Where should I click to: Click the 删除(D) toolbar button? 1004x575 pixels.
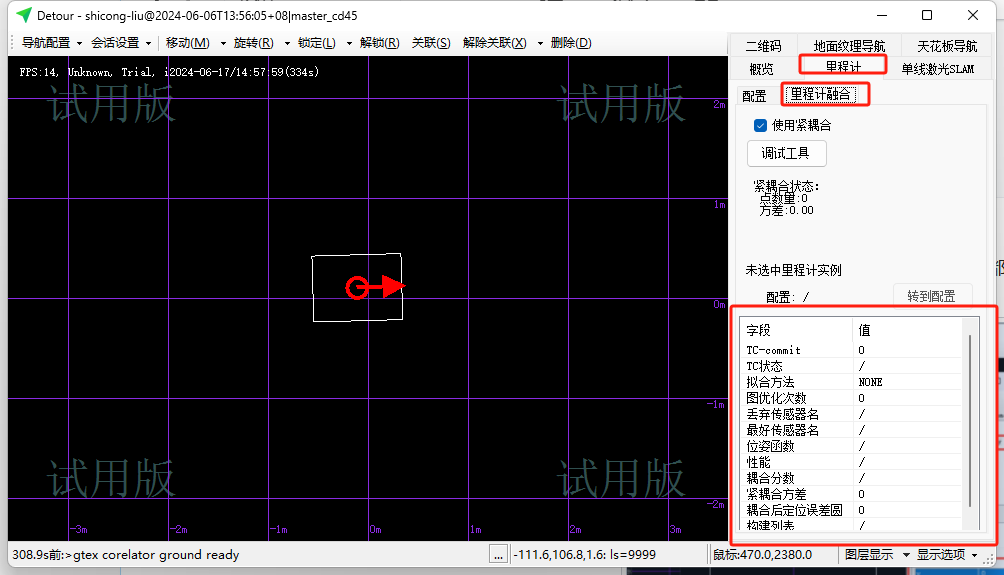tap(571, 43)
